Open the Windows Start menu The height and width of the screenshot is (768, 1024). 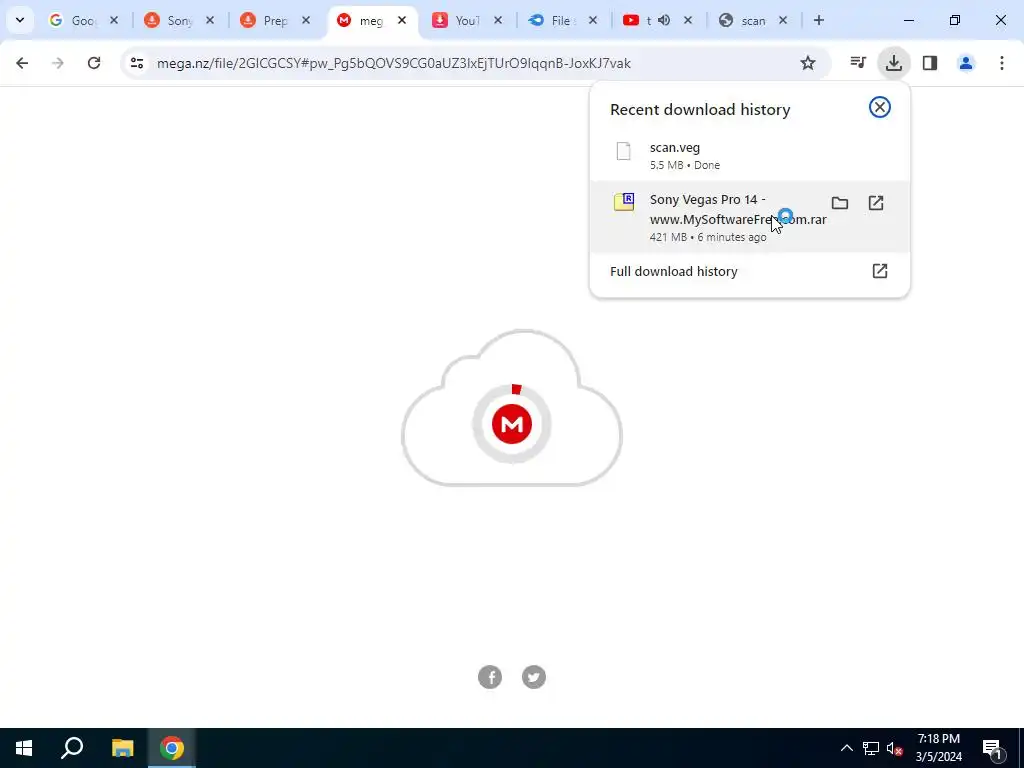point(24,748)
